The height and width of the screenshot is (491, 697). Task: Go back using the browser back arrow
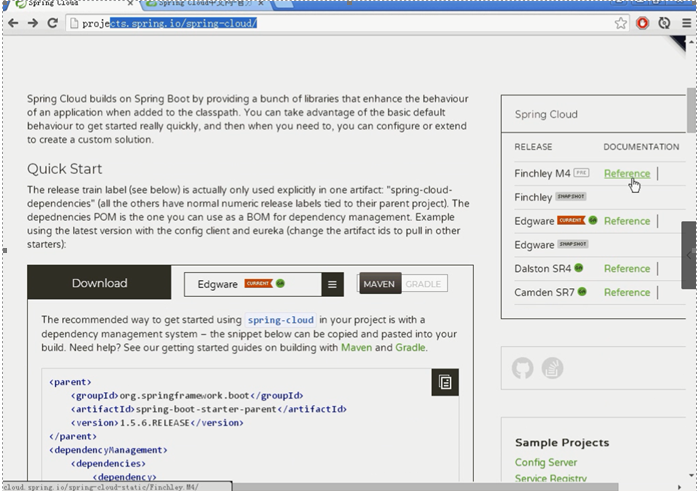13,23
